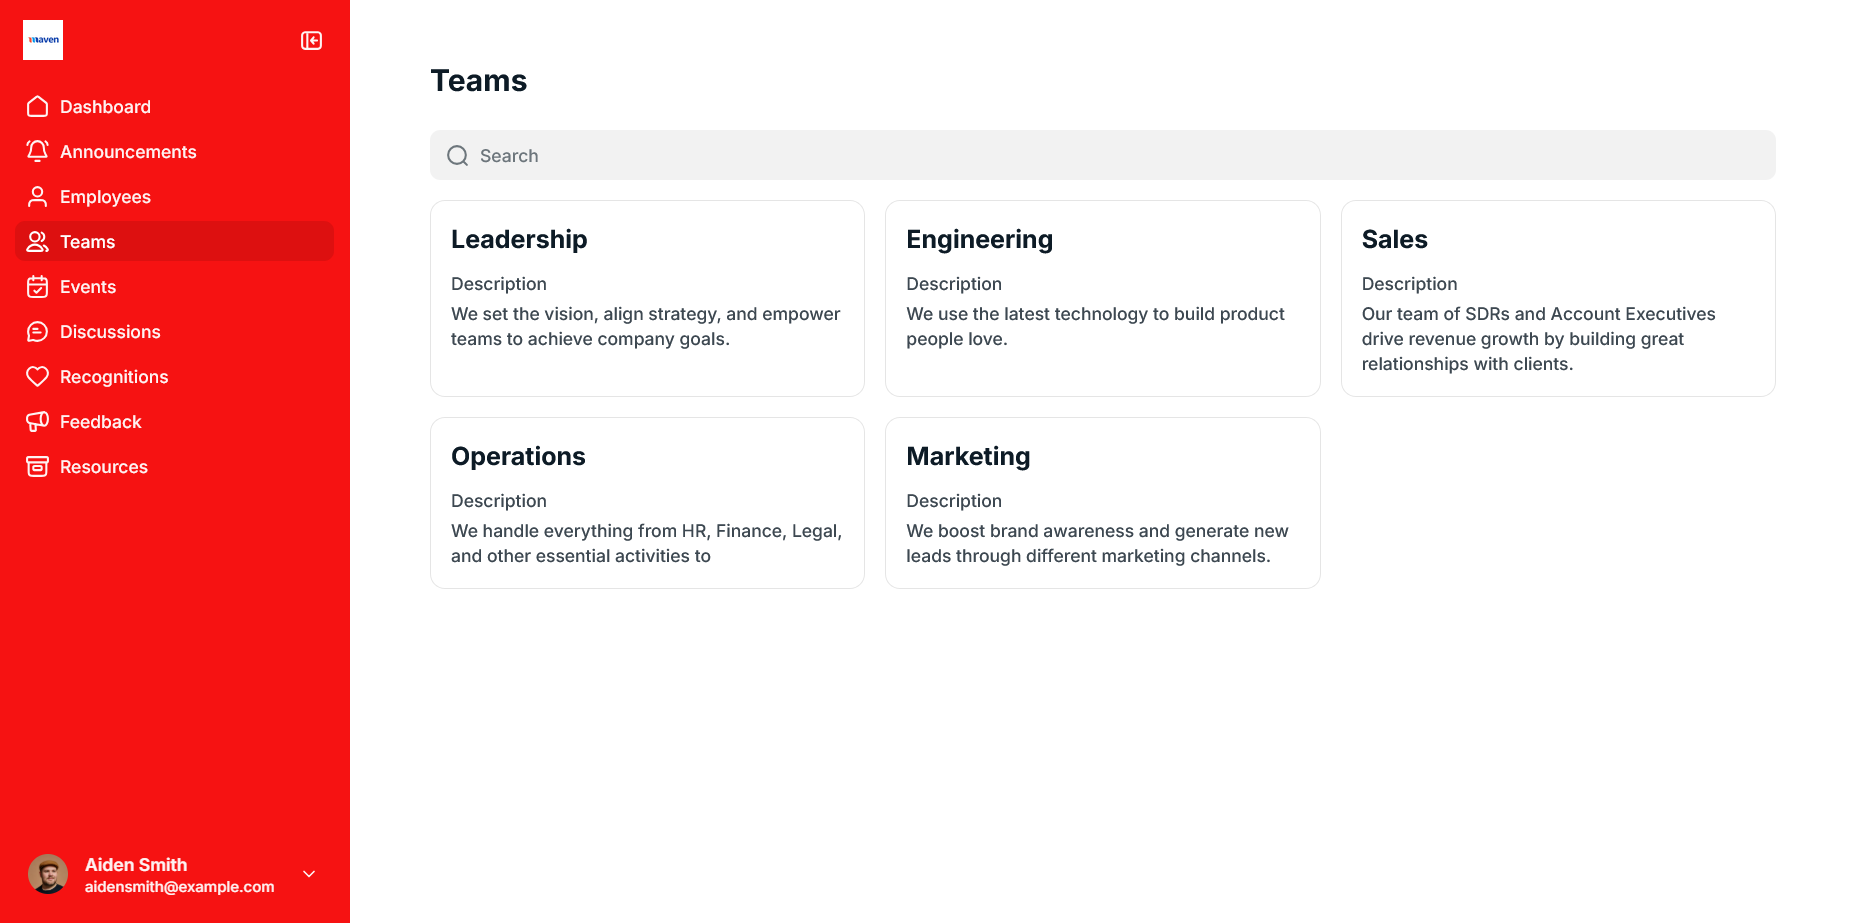Click Aiden Smith's profile avatar

pyautogui.click(x=48, y=874)
